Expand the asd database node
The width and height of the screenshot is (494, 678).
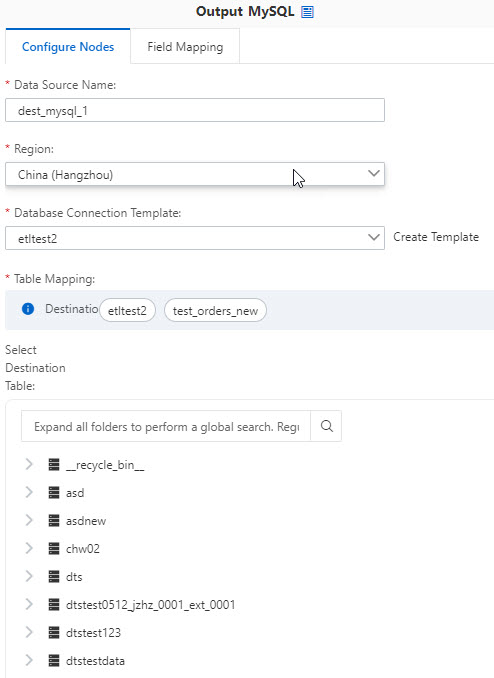click(x=29, y=493)
